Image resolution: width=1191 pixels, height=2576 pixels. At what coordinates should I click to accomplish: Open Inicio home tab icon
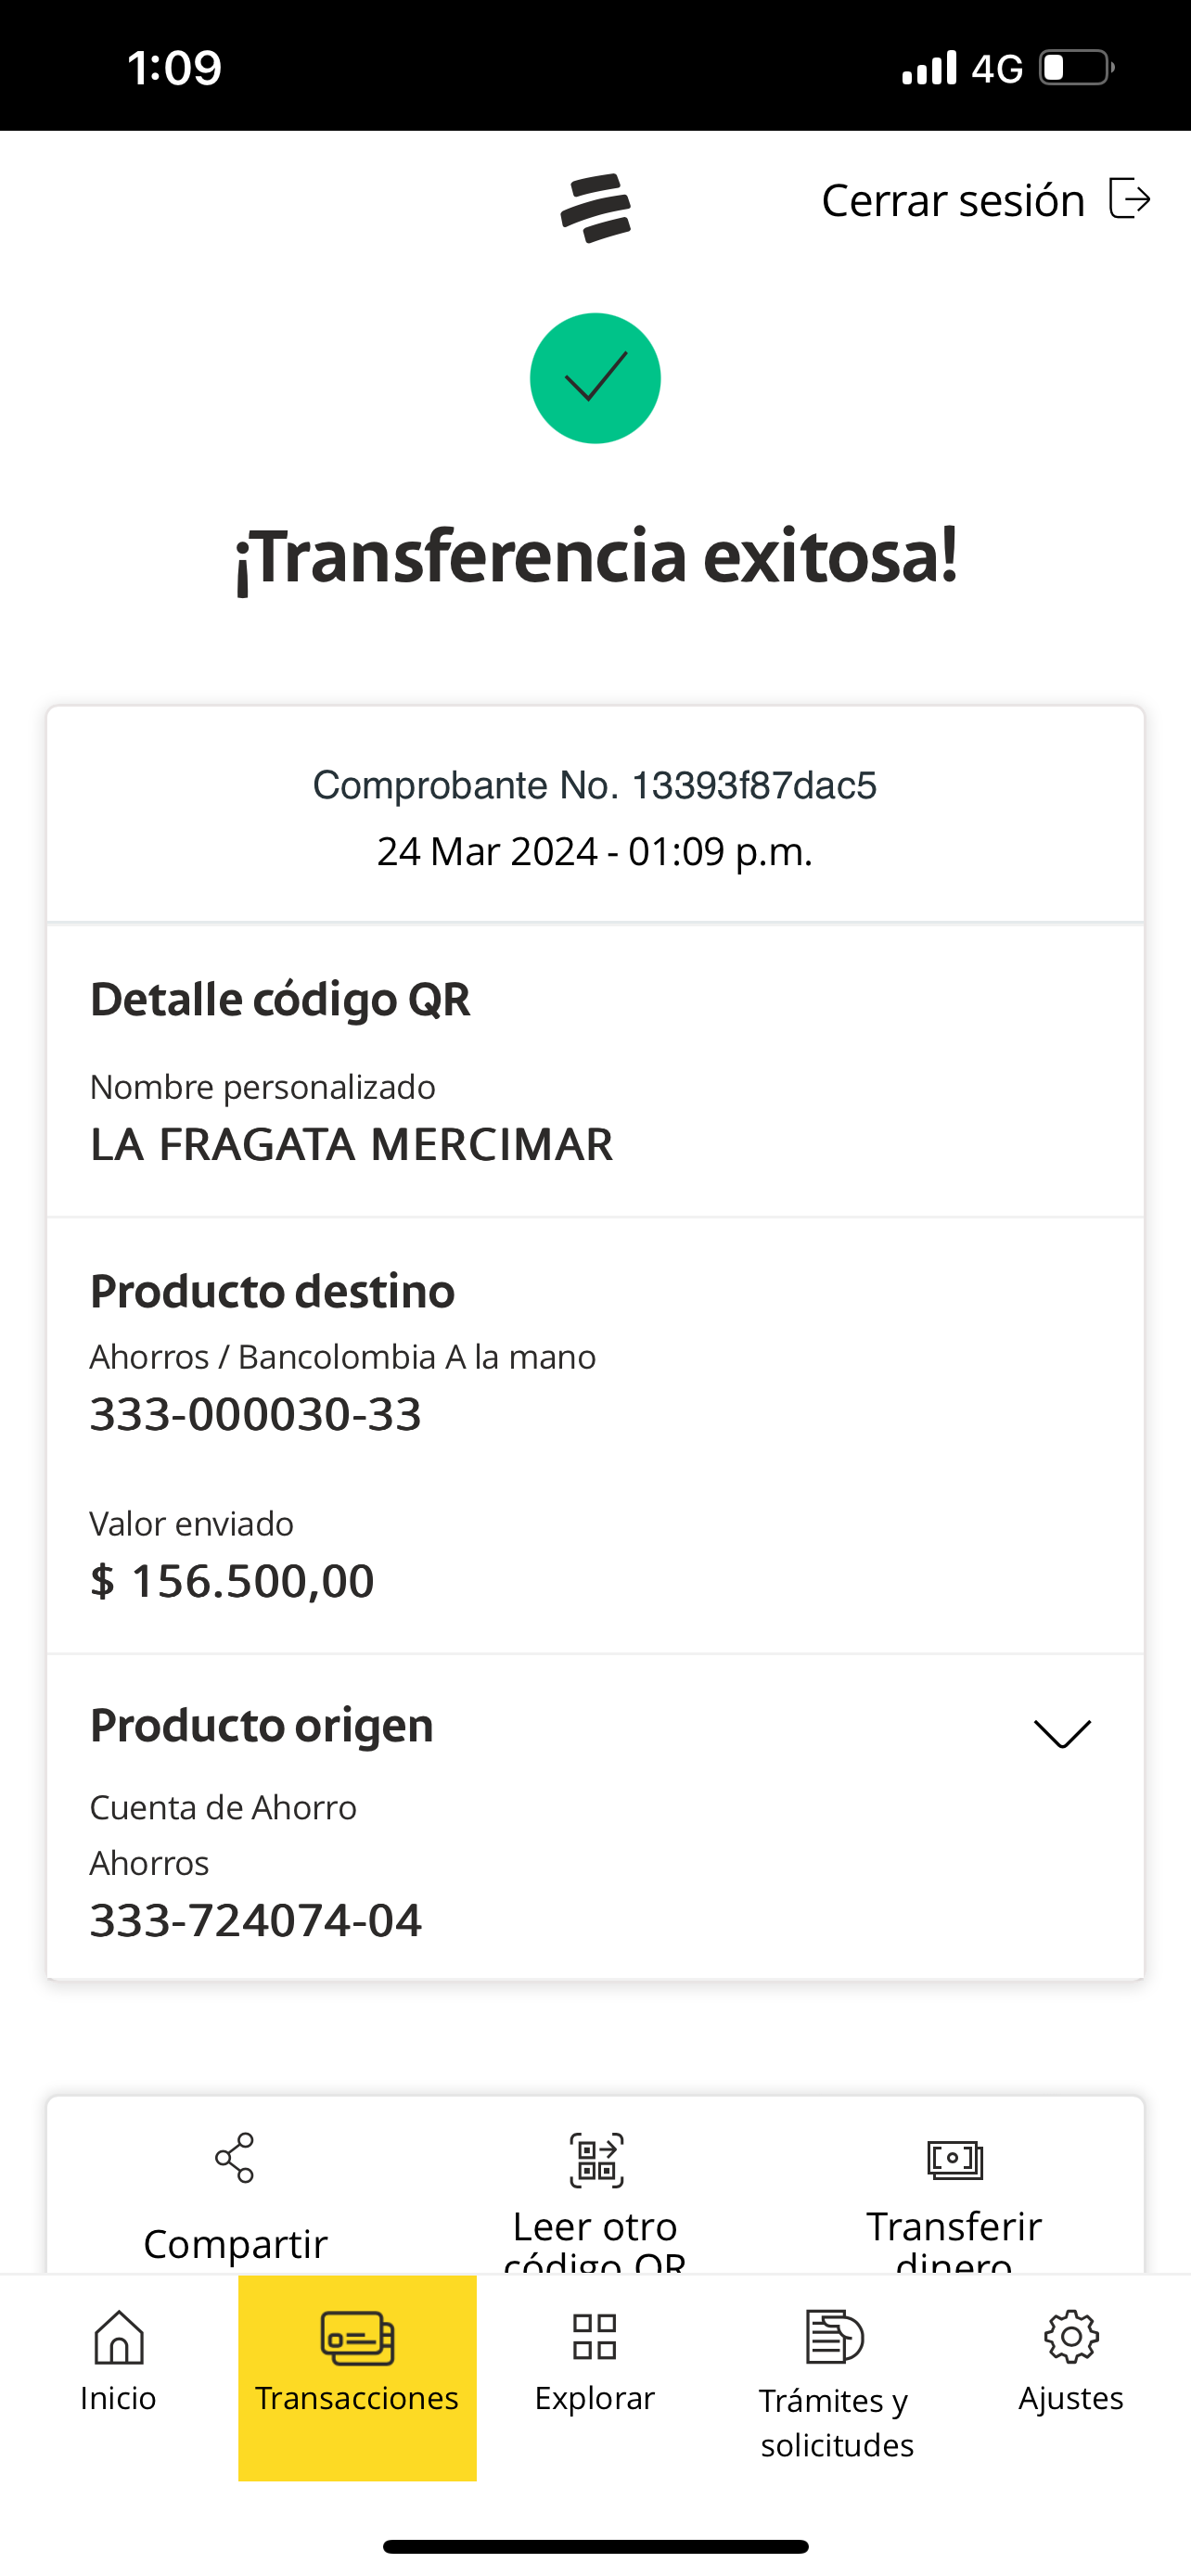[119, 2337]
